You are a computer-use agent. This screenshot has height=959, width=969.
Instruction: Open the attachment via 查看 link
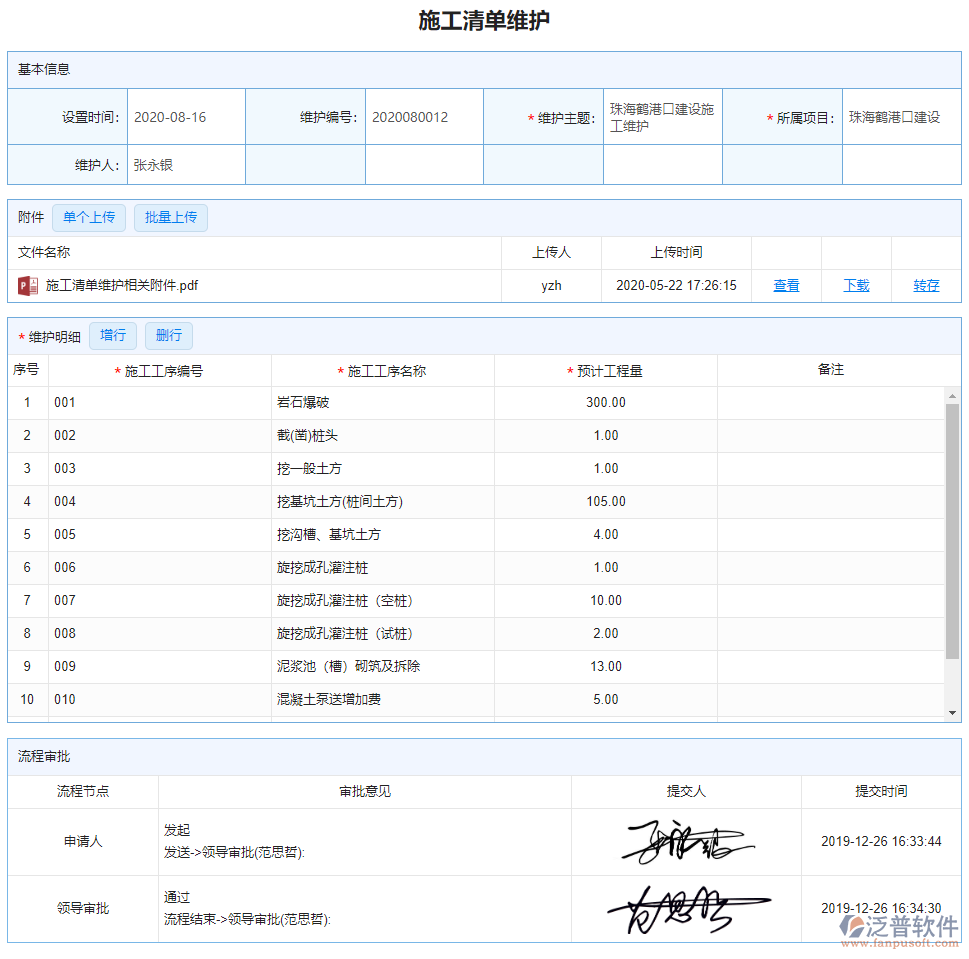tap(786, 285)
